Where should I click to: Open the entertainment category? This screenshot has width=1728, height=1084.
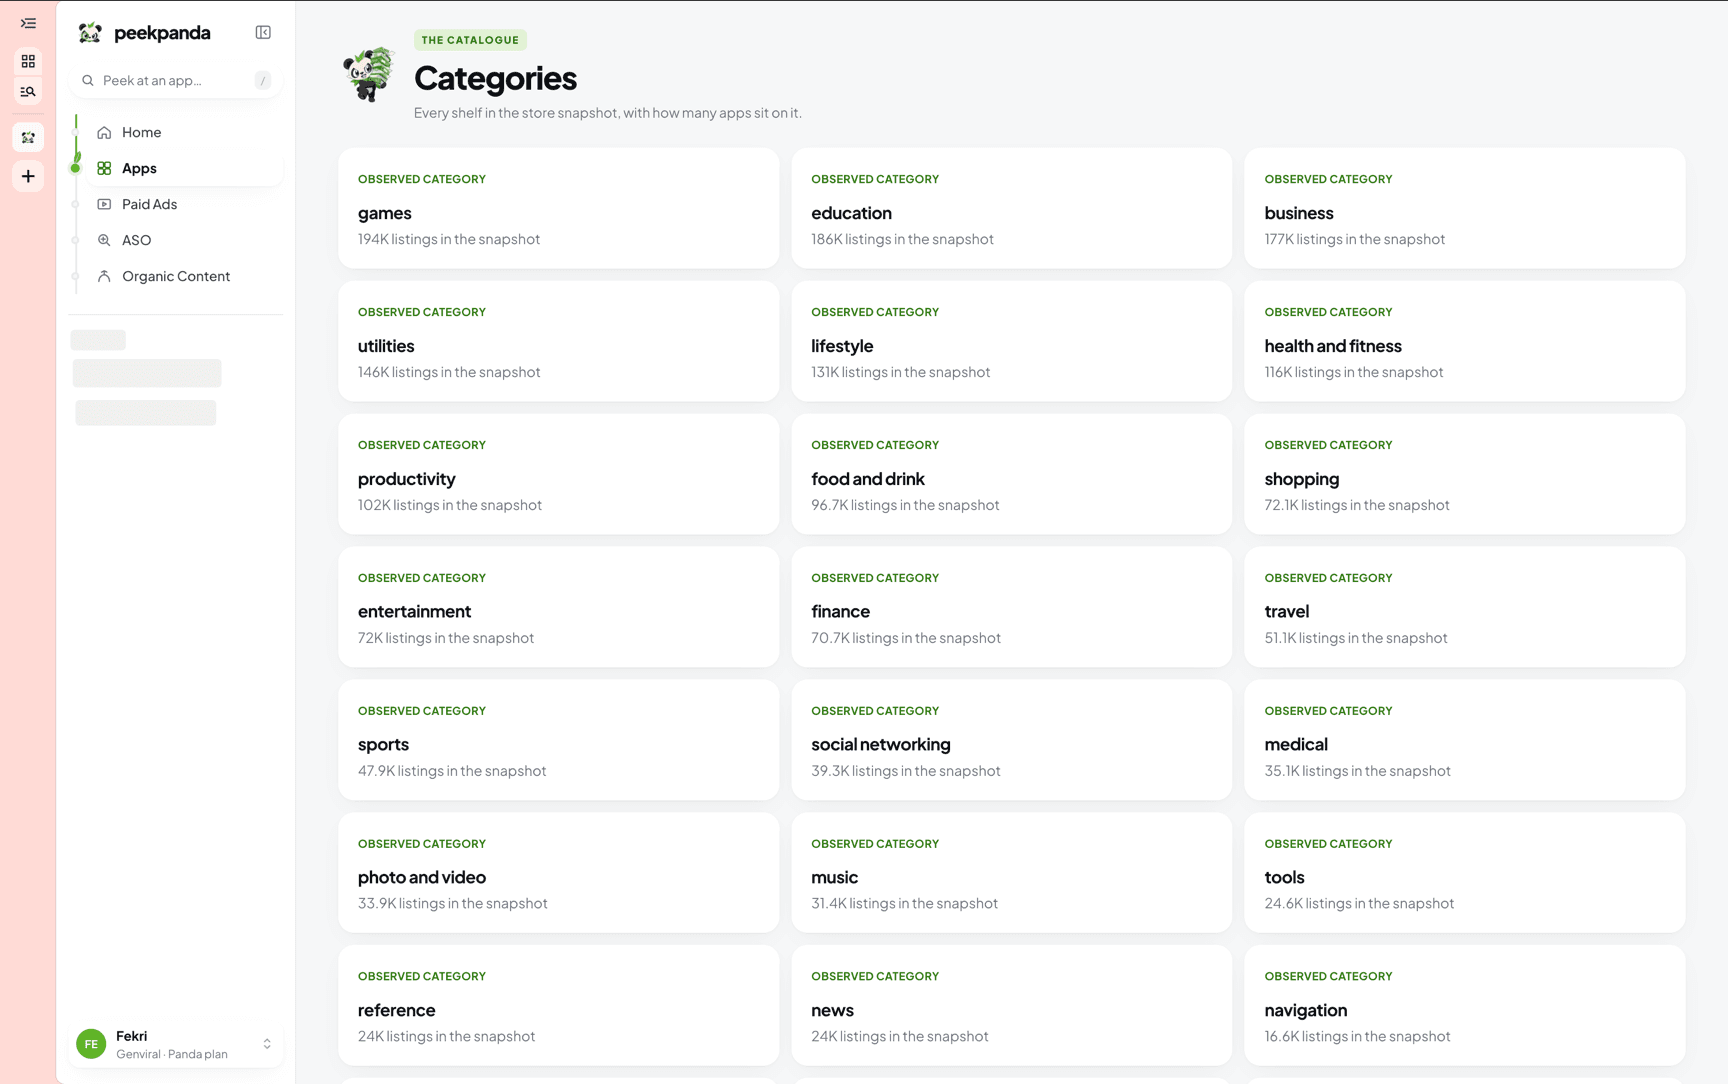559,607
